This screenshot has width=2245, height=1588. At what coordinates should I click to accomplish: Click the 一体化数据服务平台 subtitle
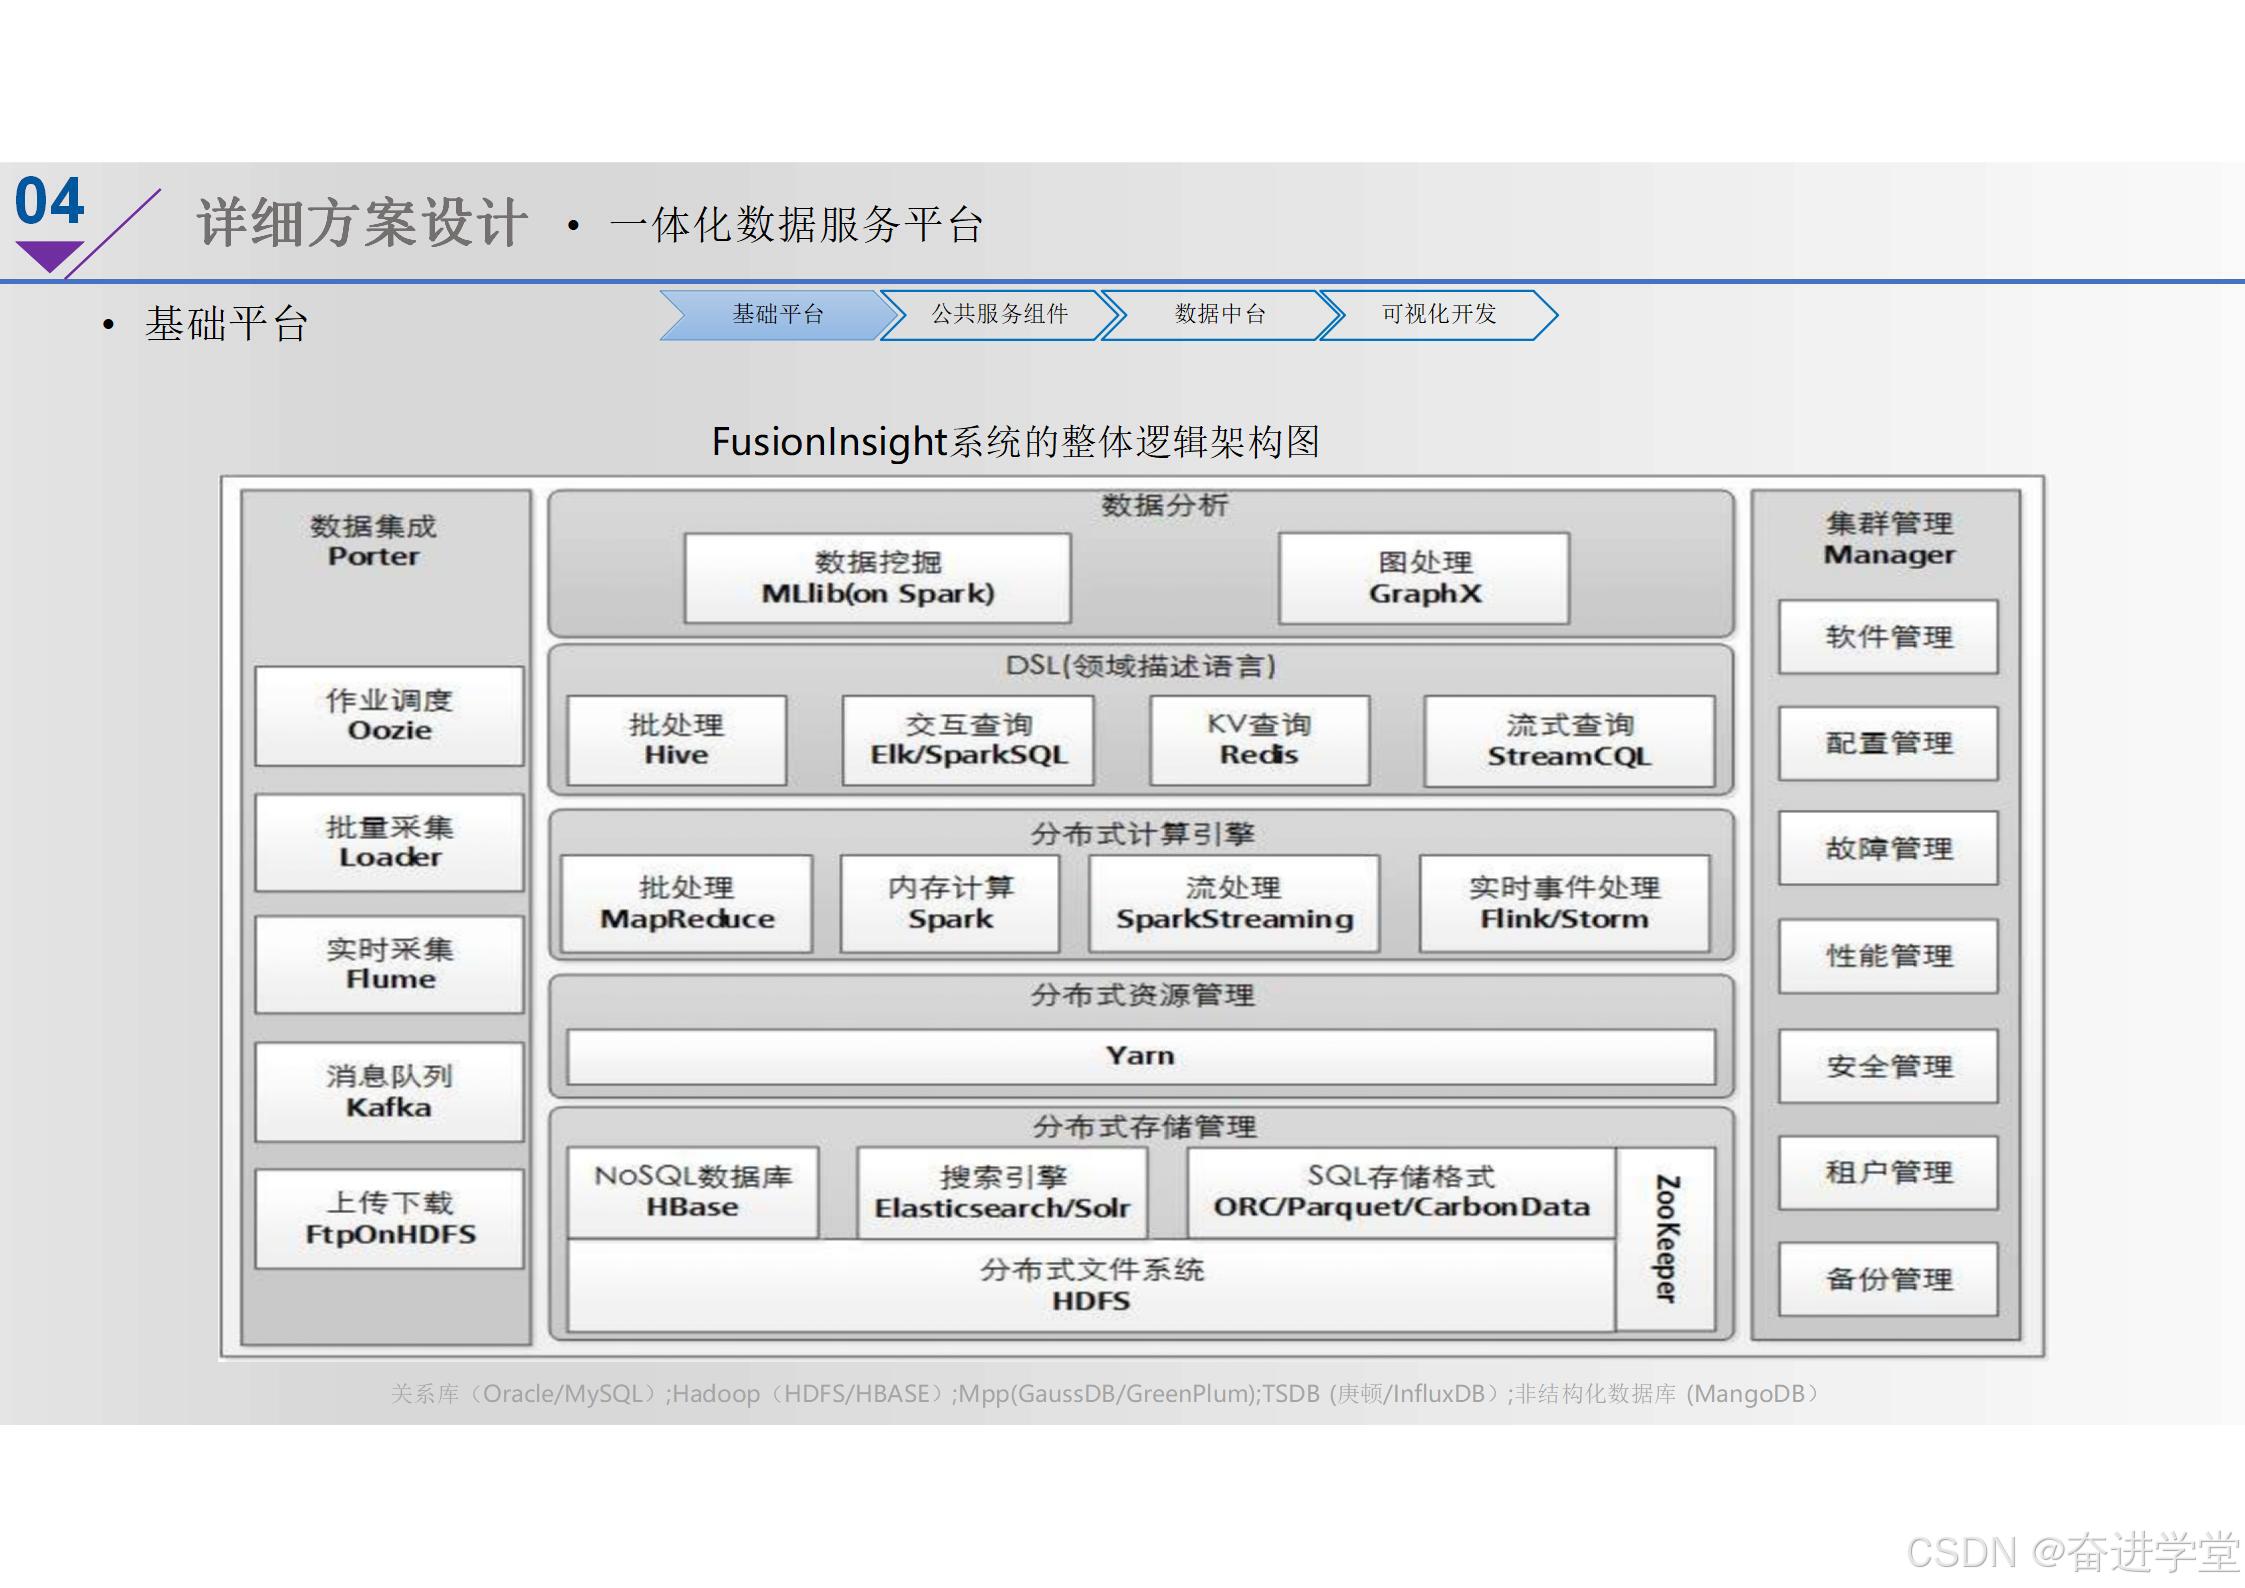(x=797, y=225)
